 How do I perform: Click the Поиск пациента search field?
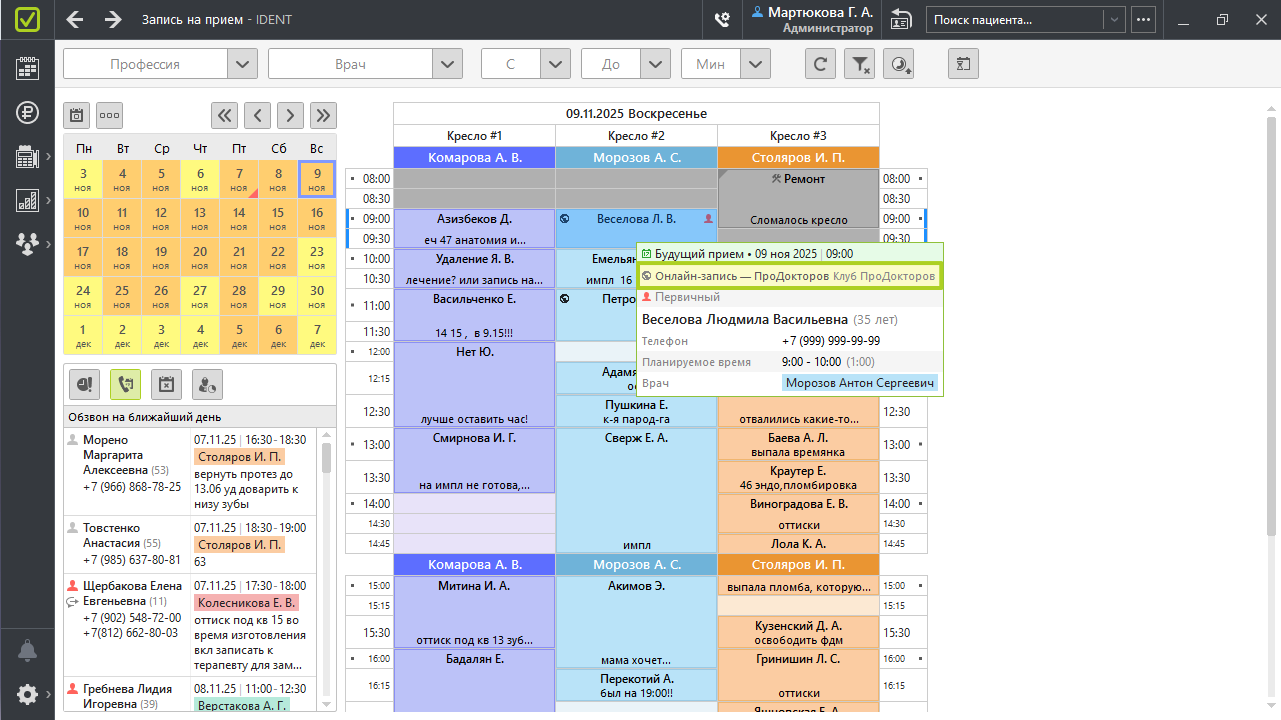pyautogui.click(x=1015, y=20)
